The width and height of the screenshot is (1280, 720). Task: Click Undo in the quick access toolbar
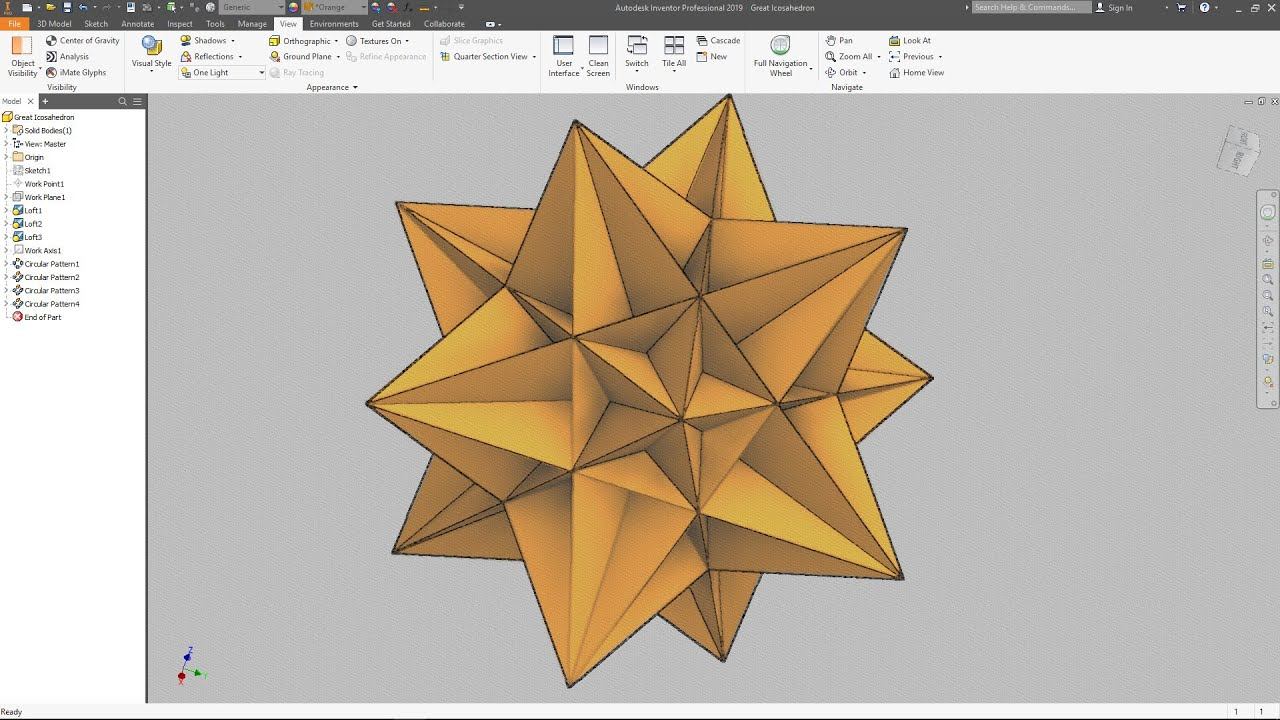(x=83, y=7)
